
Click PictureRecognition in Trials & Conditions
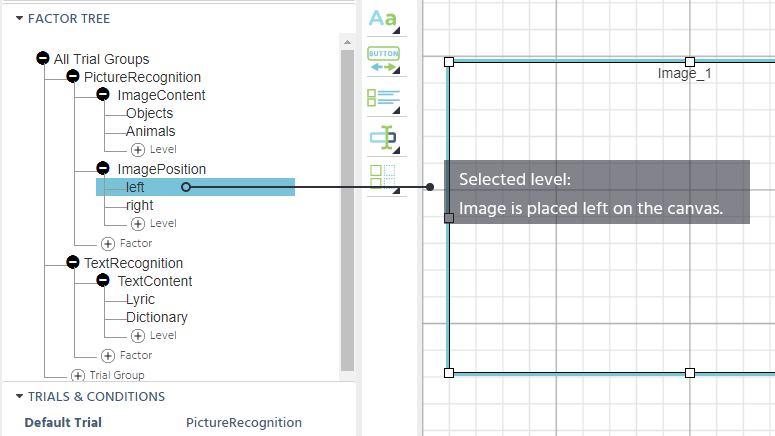pyautogui.click(x=244, y=423)
